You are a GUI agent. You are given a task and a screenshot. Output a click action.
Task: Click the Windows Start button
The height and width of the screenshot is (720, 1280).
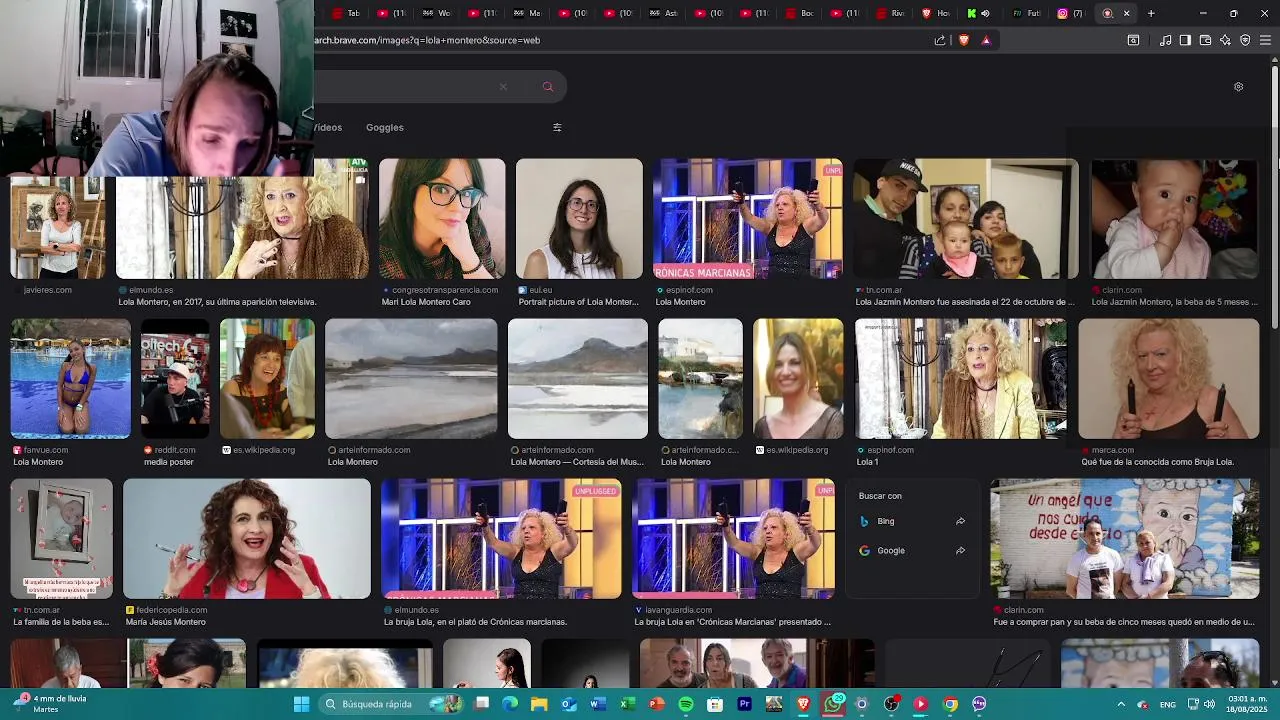[x=301, y=704]
